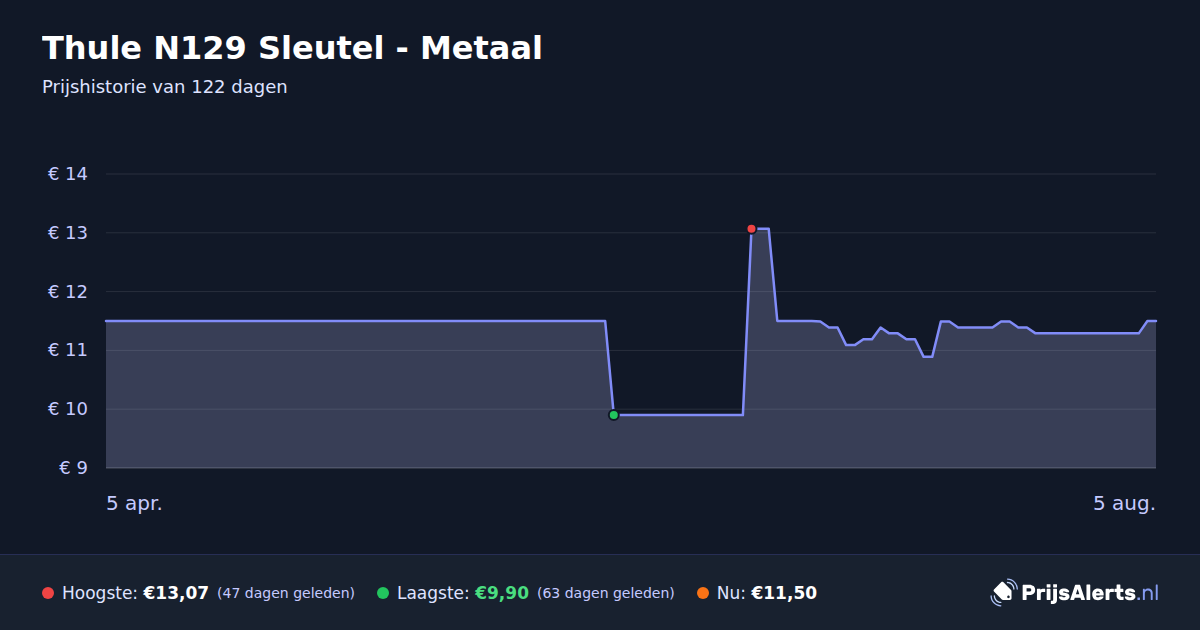Click the red Hoogste legend dot
This screenshot has height=630, width=1200.
48,593
